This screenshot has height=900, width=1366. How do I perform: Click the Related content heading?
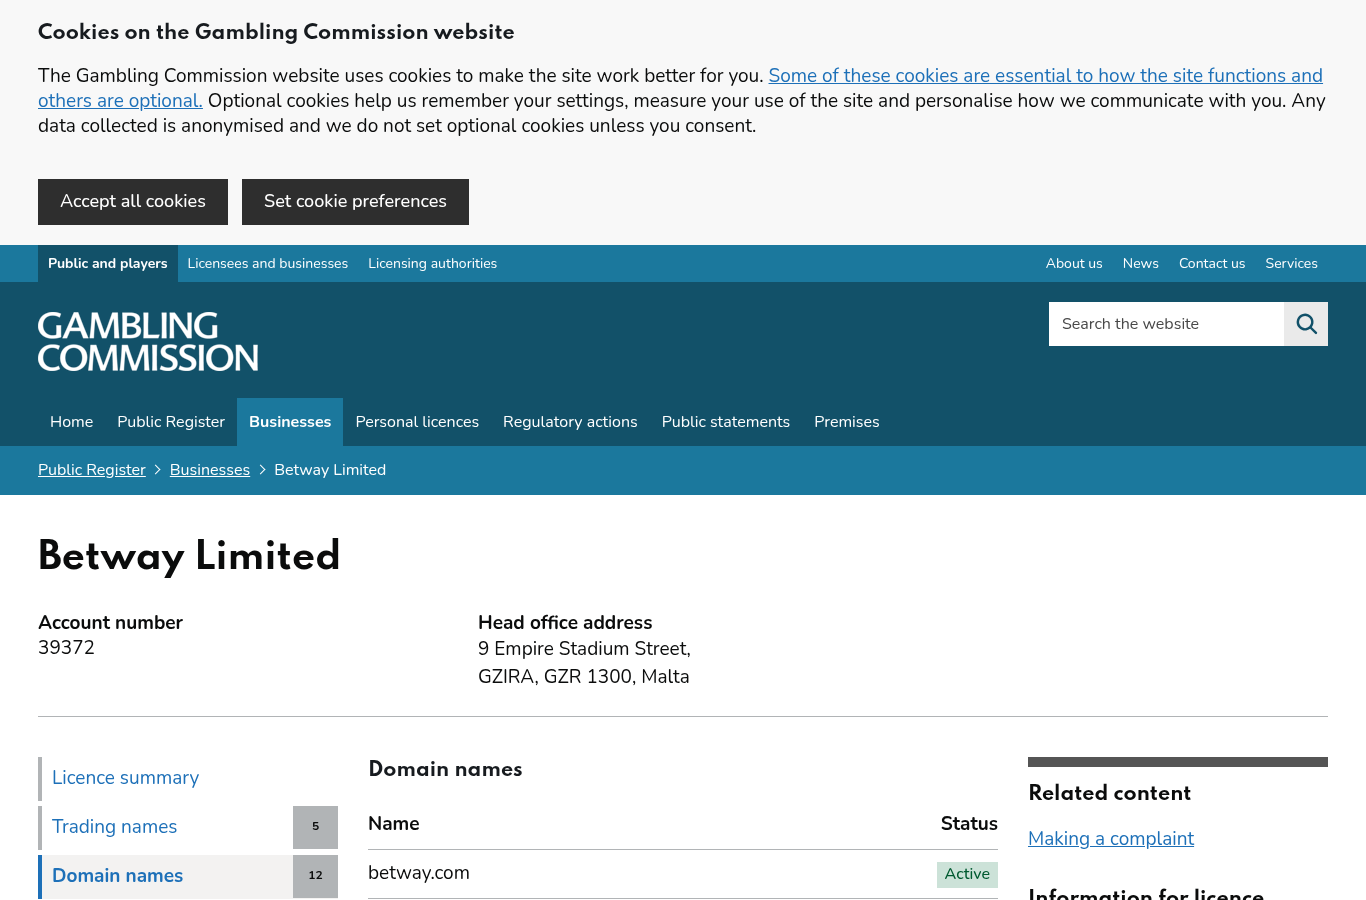pyautogui.click(x=1110, y=793)
